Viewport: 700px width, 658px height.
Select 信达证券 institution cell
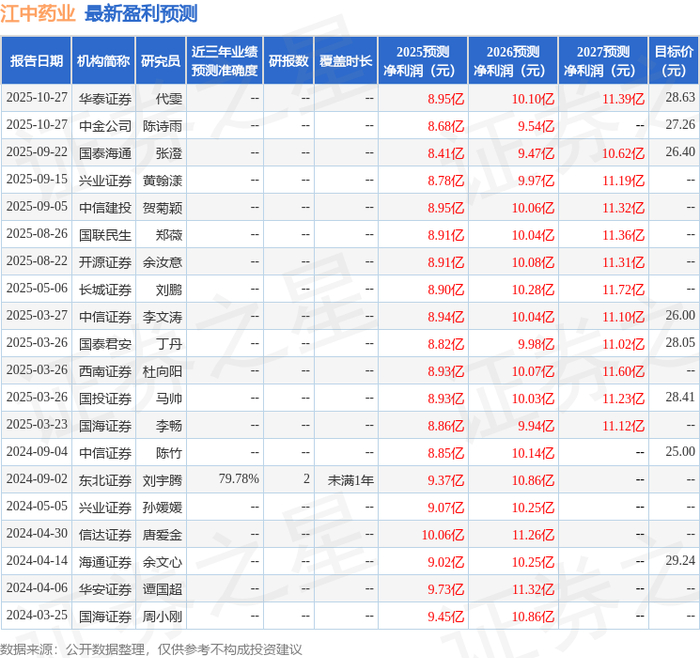click(x=105, y=535)
